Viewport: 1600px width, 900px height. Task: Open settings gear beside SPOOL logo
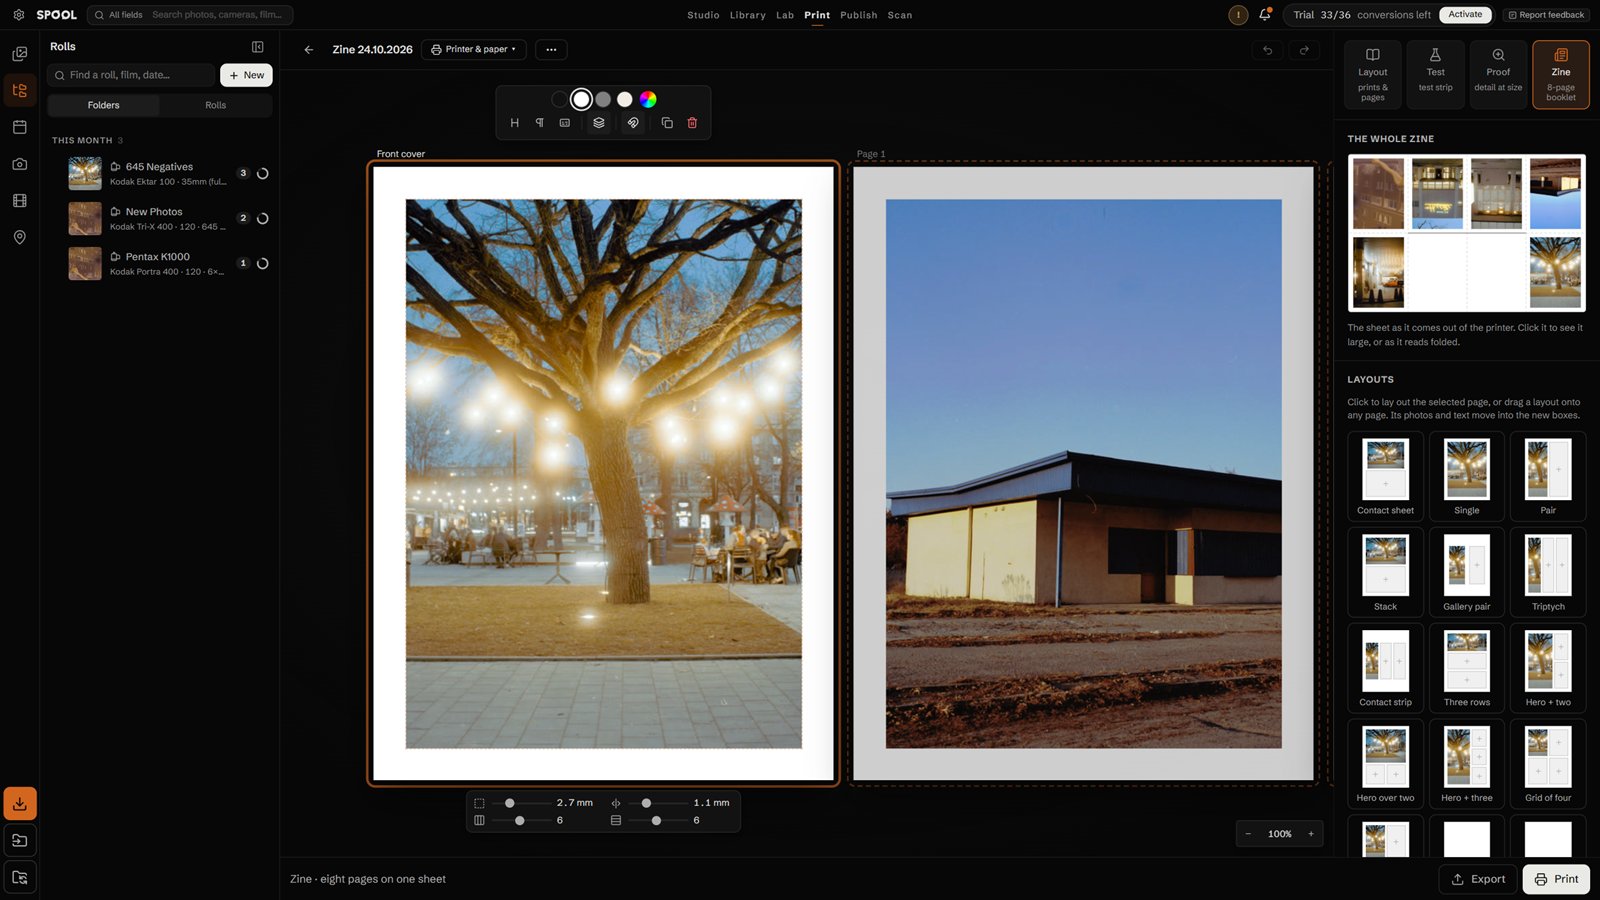(x=18, y=15)
